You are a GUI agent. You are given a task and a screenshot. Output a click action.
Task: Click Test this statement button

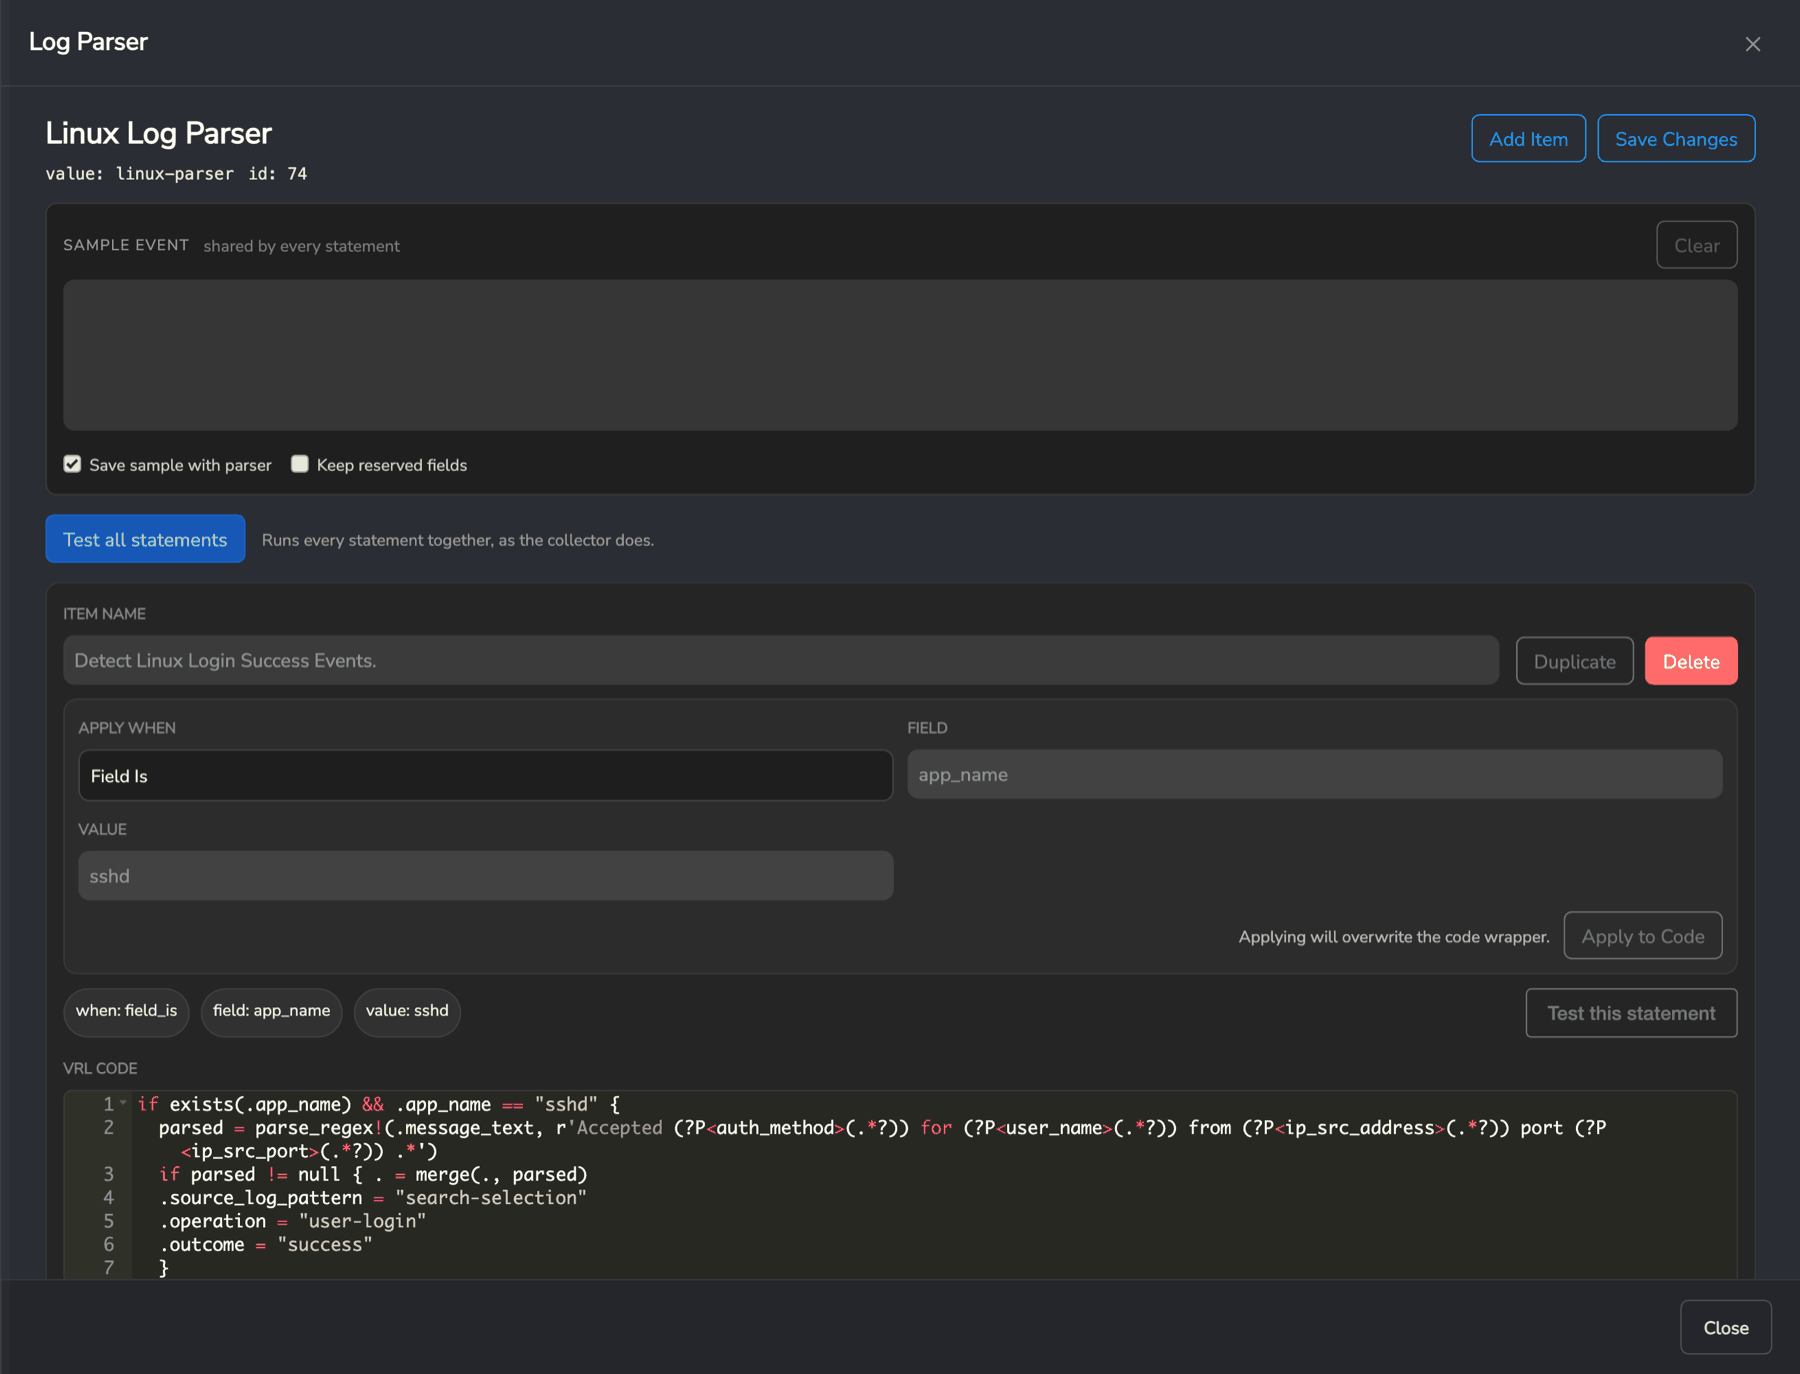(x=1631, y=1013)
